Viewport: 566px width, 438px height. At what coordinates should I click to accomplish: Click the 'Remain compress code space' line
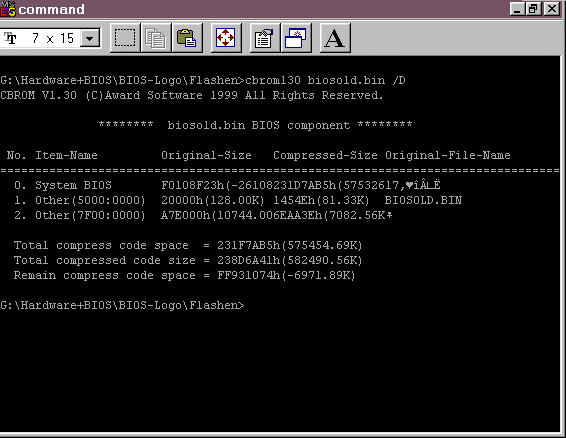(184, 276)
